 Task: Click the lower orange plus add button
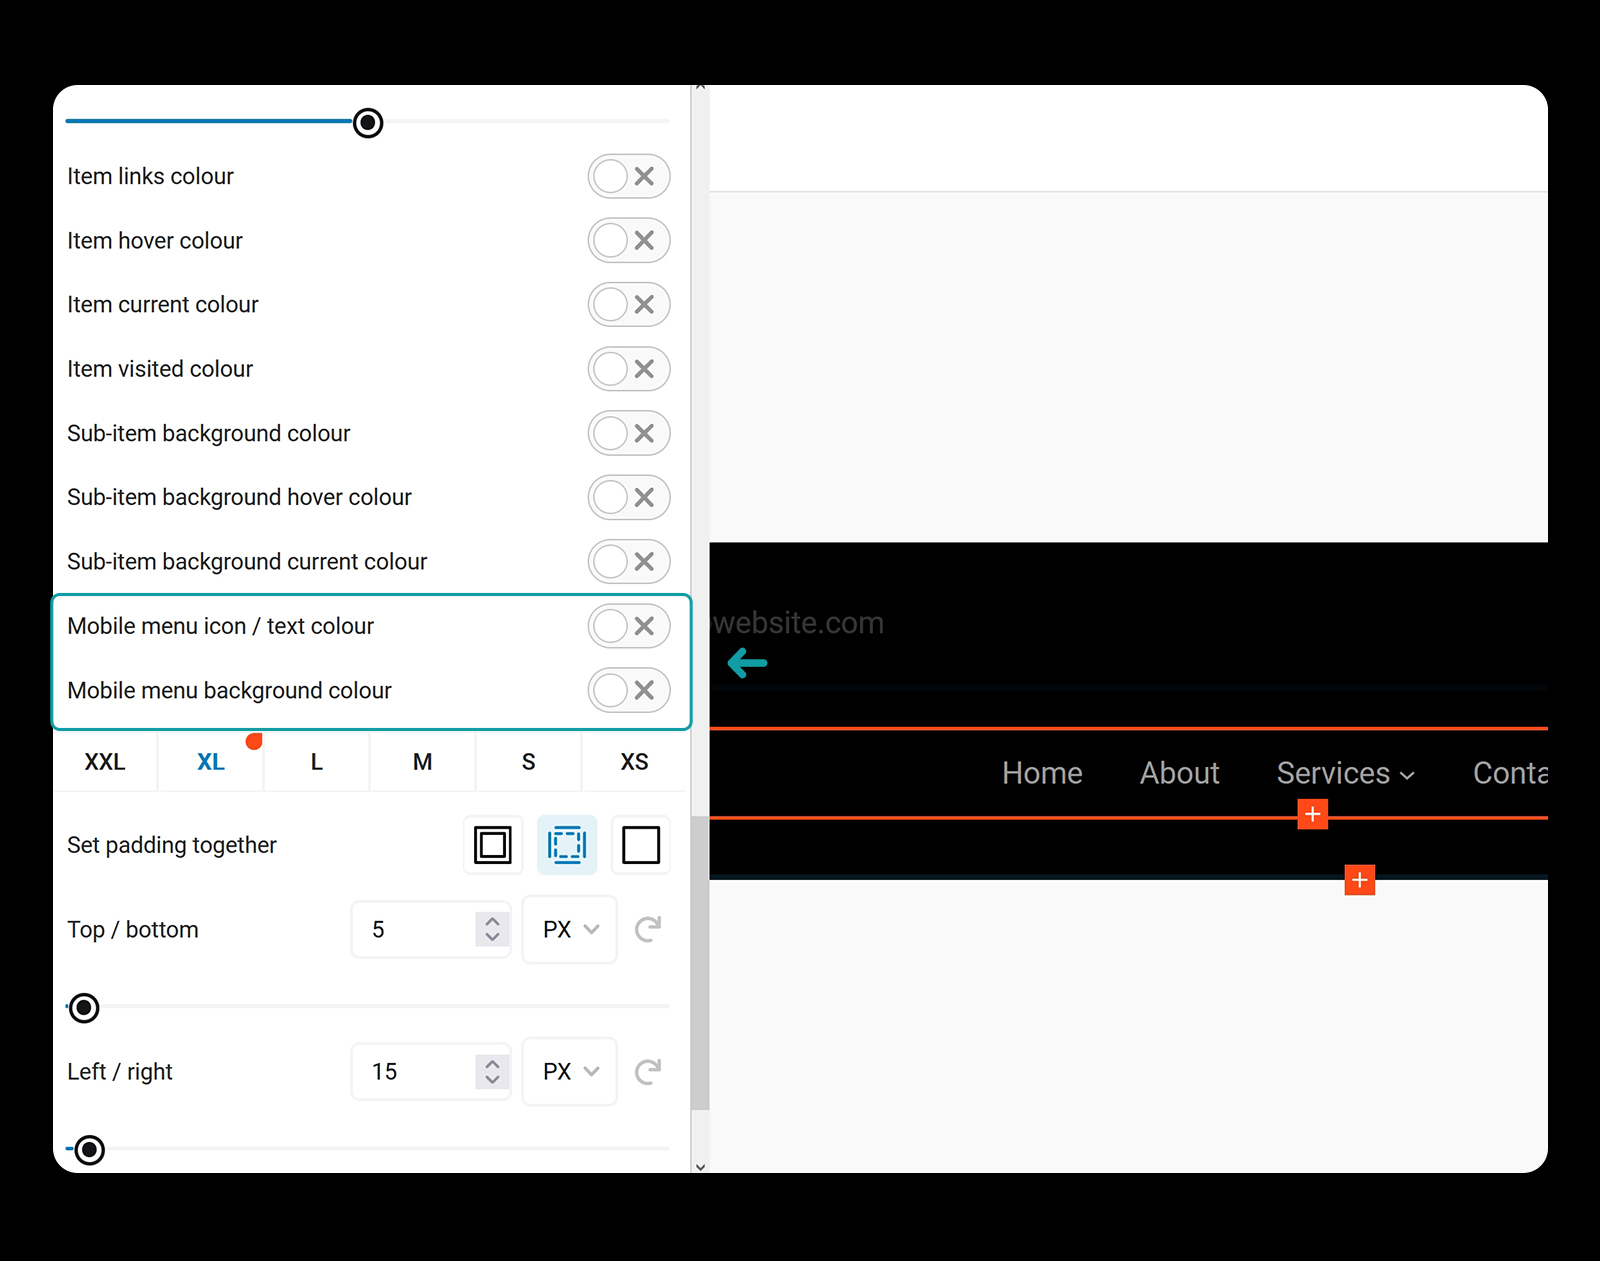[x=1360, y=880]
